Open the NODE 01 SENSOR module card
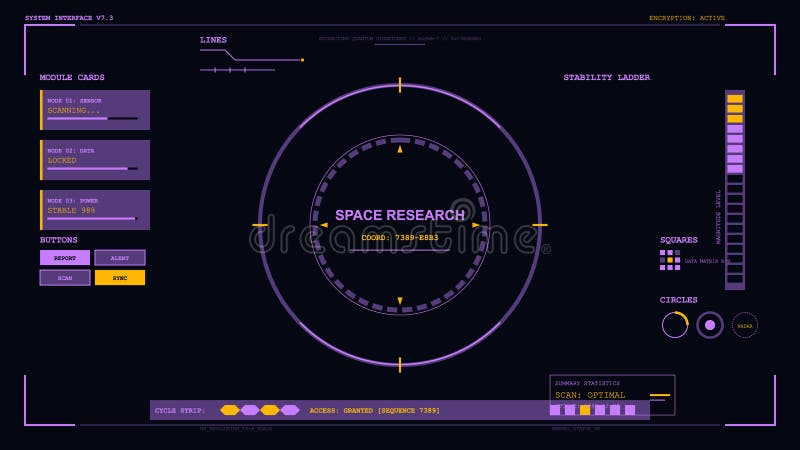The image size is (800, 450). (x=95, y=110)
